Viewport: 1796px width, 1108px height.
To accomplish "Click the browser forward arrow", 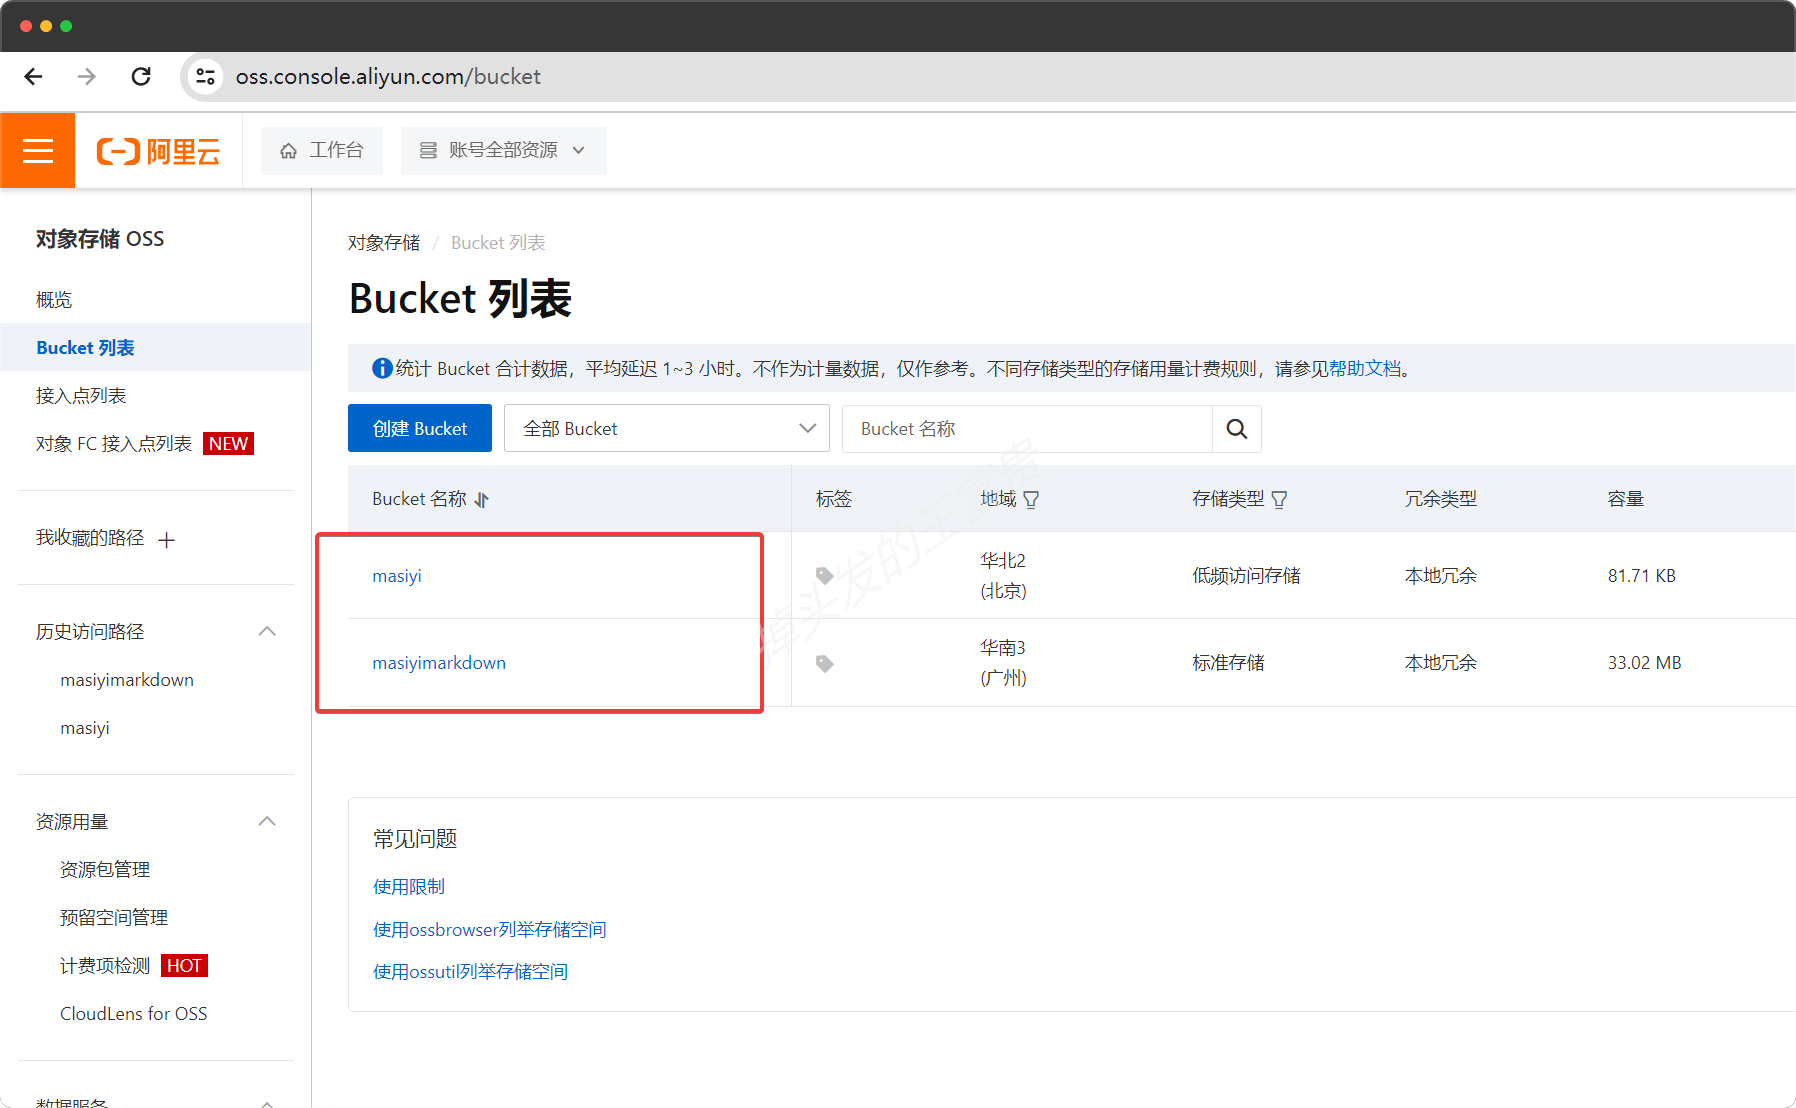I will pos(87,76).
